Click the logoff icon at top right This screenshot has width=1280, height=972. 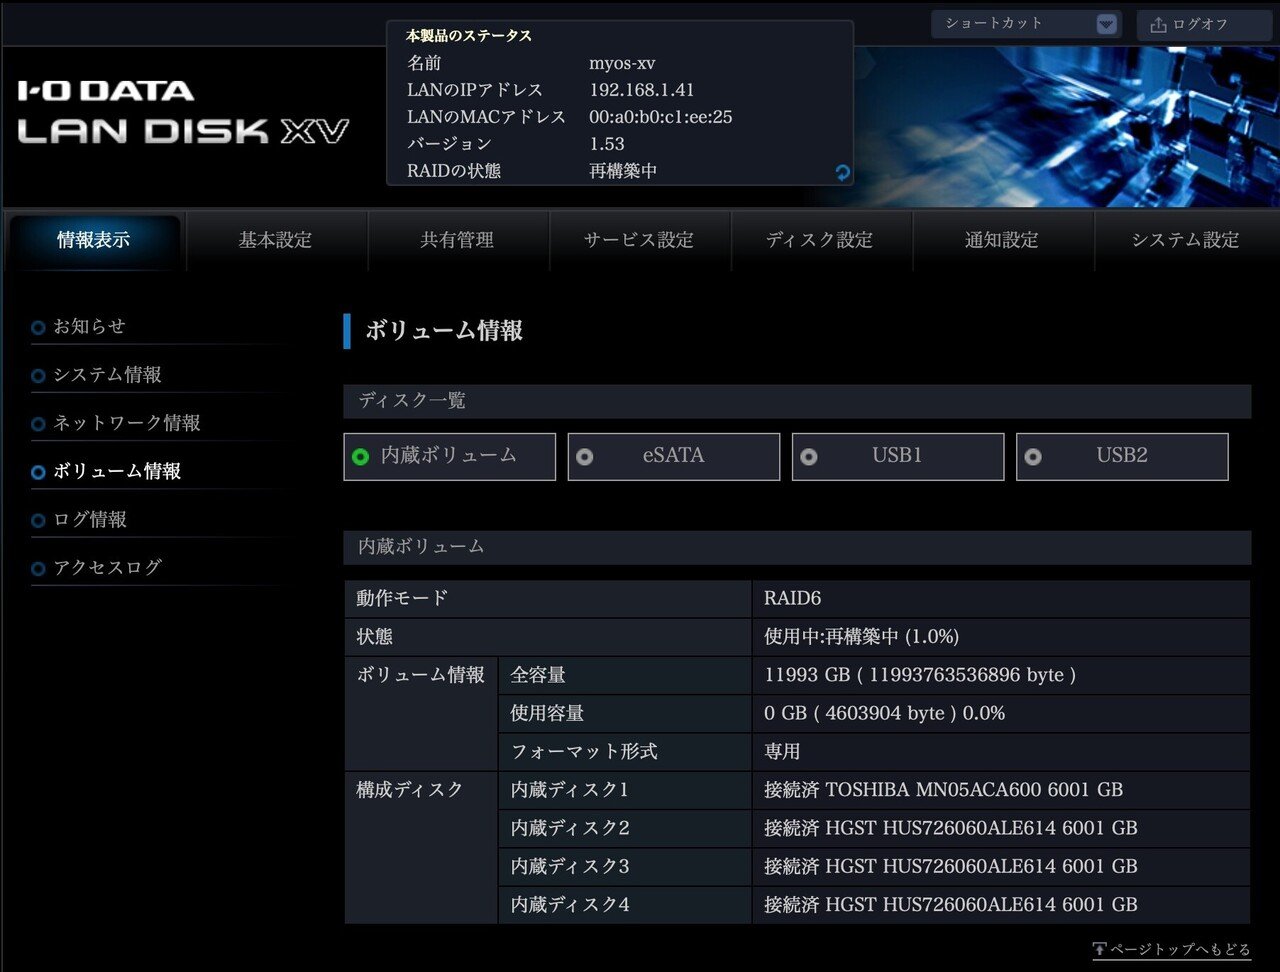[1158, 25]
